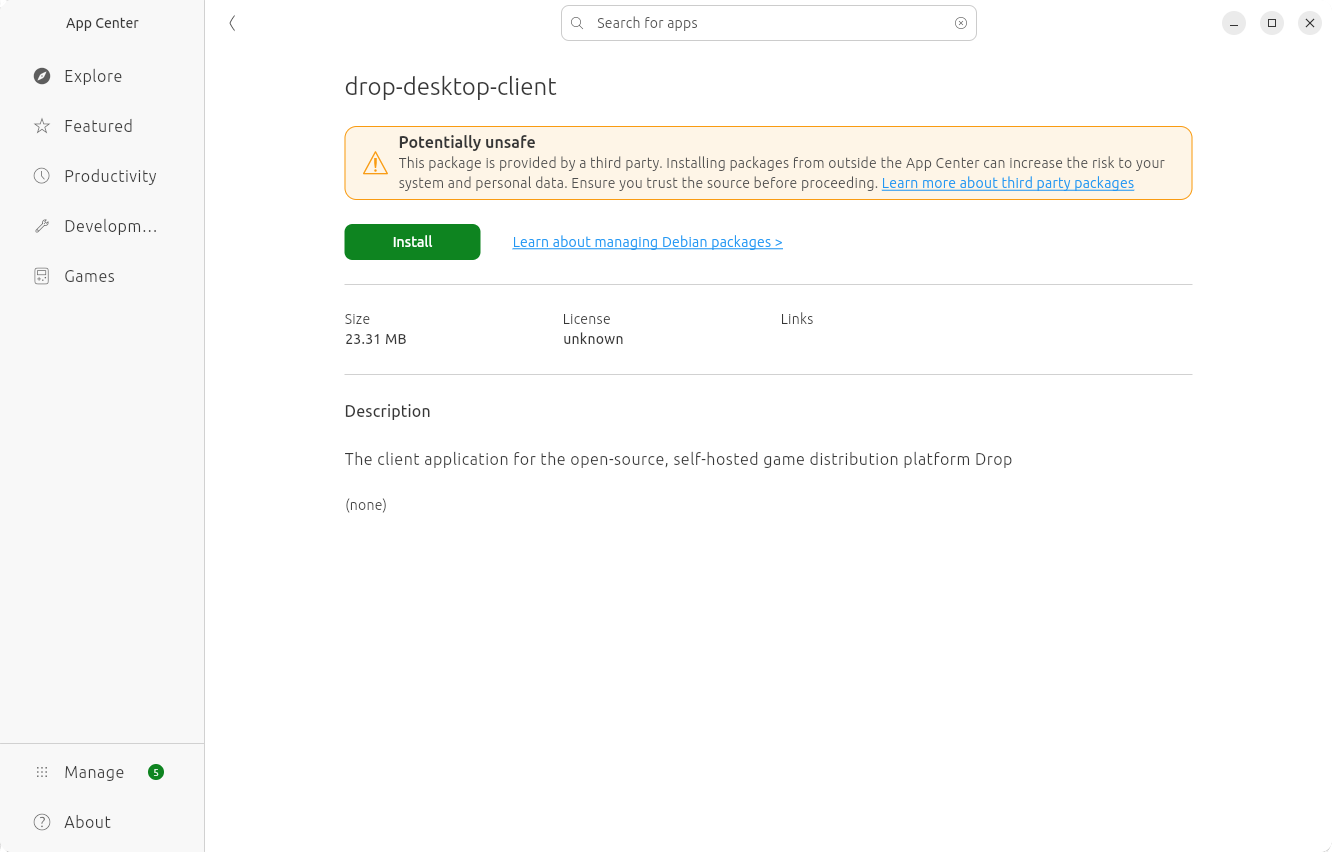Switch to the Games category
This screenshot has height=852, width=1332.
(x=89, y=275)
